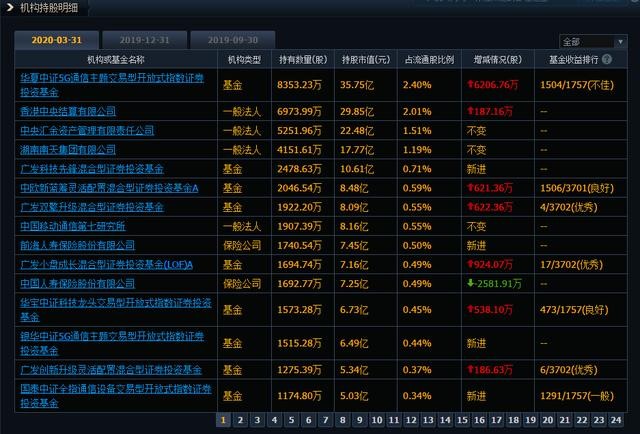Go to page 8
The width and height of the screenshot is (640, 434).
[x=342, y=420]
